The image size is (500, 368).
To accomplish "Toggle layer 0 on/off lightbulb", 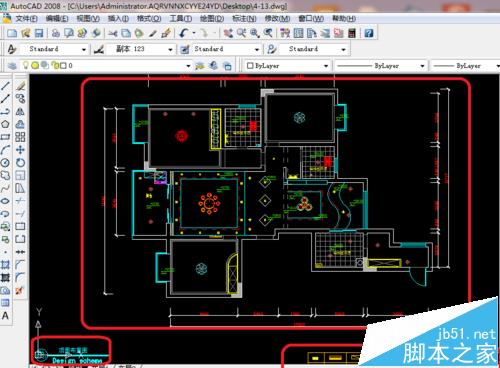I will pyautogui.click(x=25, y=65).
